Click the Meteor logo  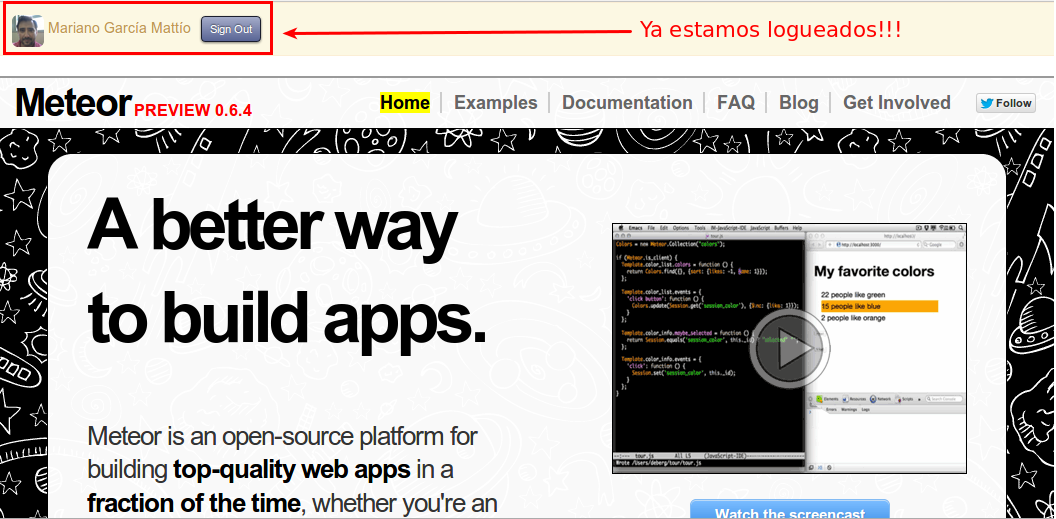point(73,103)
